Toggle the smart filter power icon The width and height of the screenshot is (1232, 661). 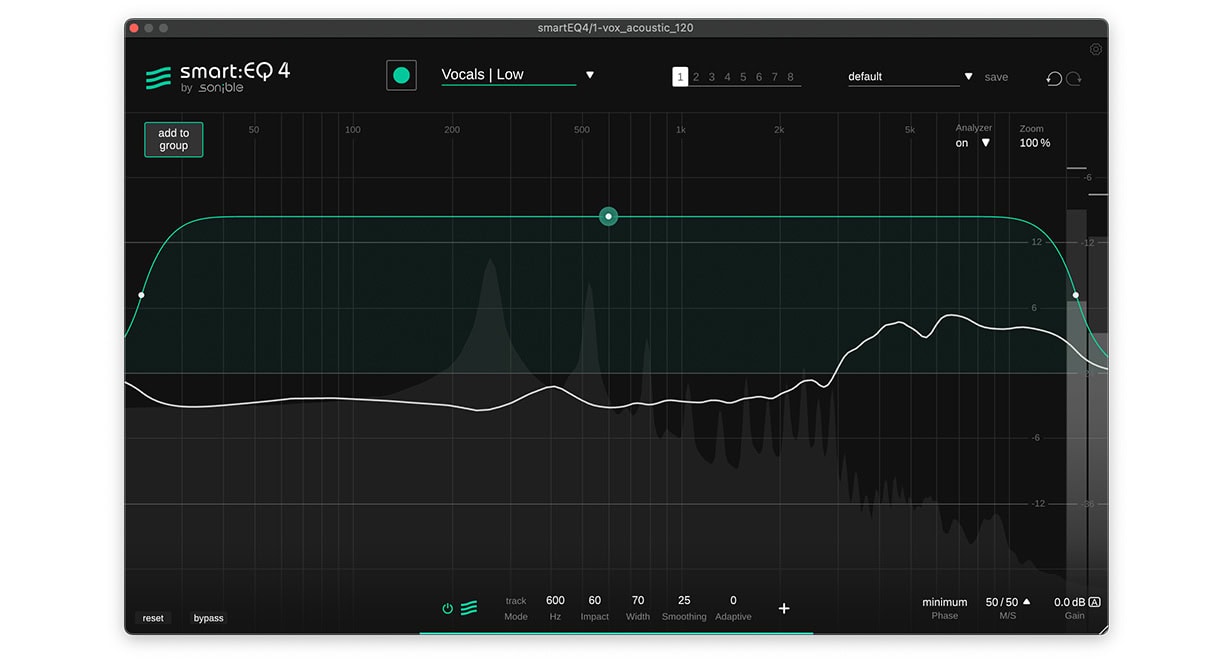click(x=448, y=608)
